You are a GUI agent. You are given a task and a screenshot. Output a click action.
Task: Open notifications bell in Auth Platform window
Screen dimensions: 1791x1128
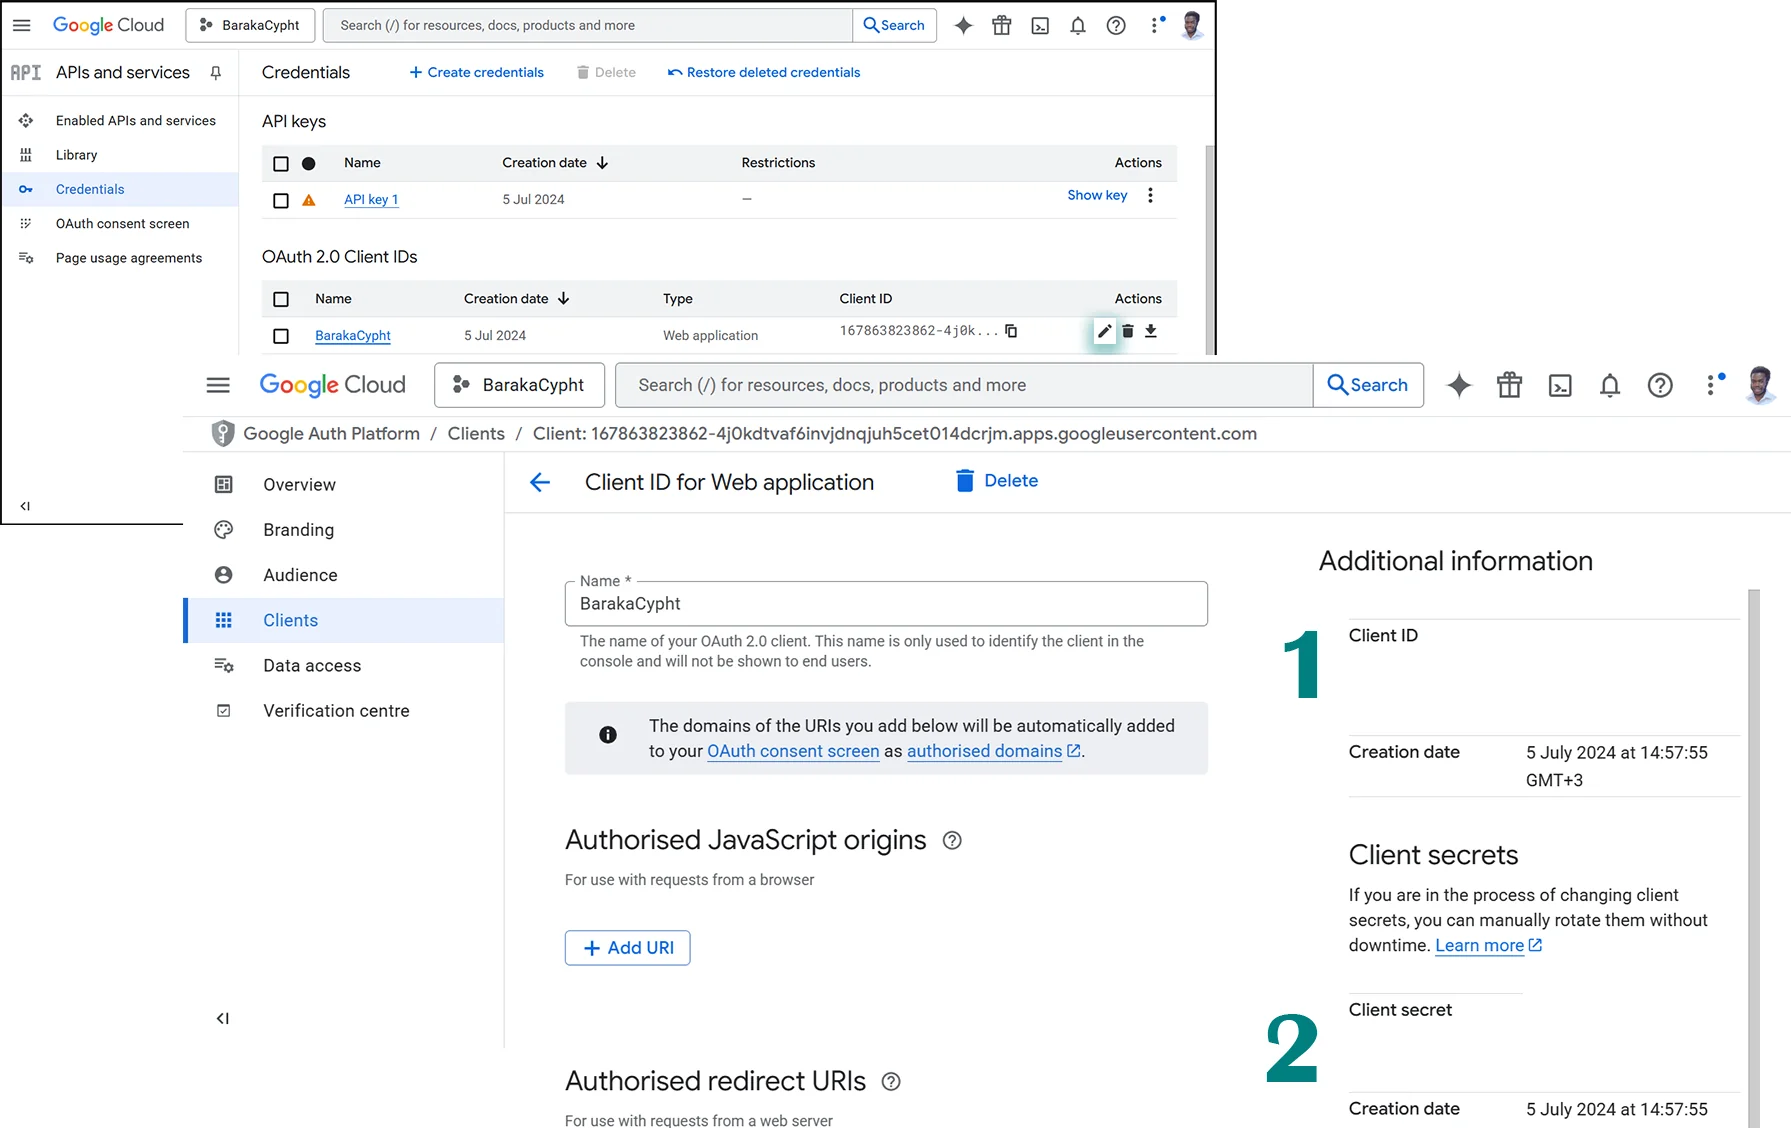pos(1609,385)
